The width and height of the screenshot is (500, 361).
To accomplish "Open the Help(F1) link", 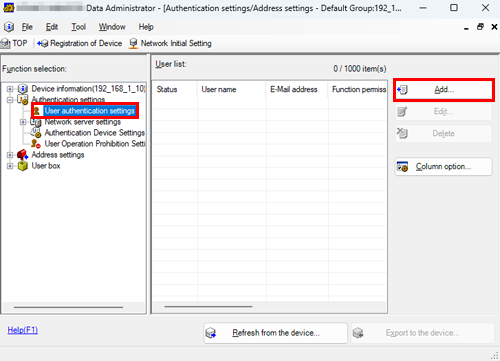I will (x=23, y=330).
